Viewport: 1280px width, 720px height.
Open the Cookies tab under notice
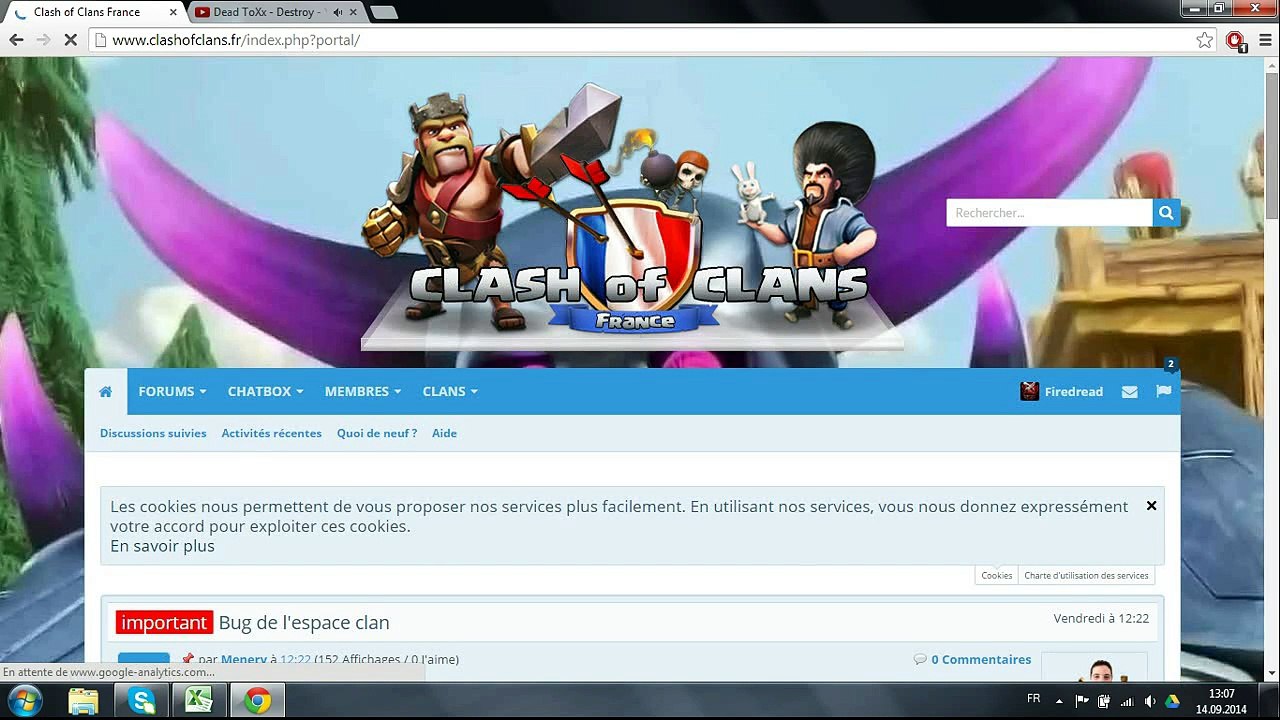[997, 575]
